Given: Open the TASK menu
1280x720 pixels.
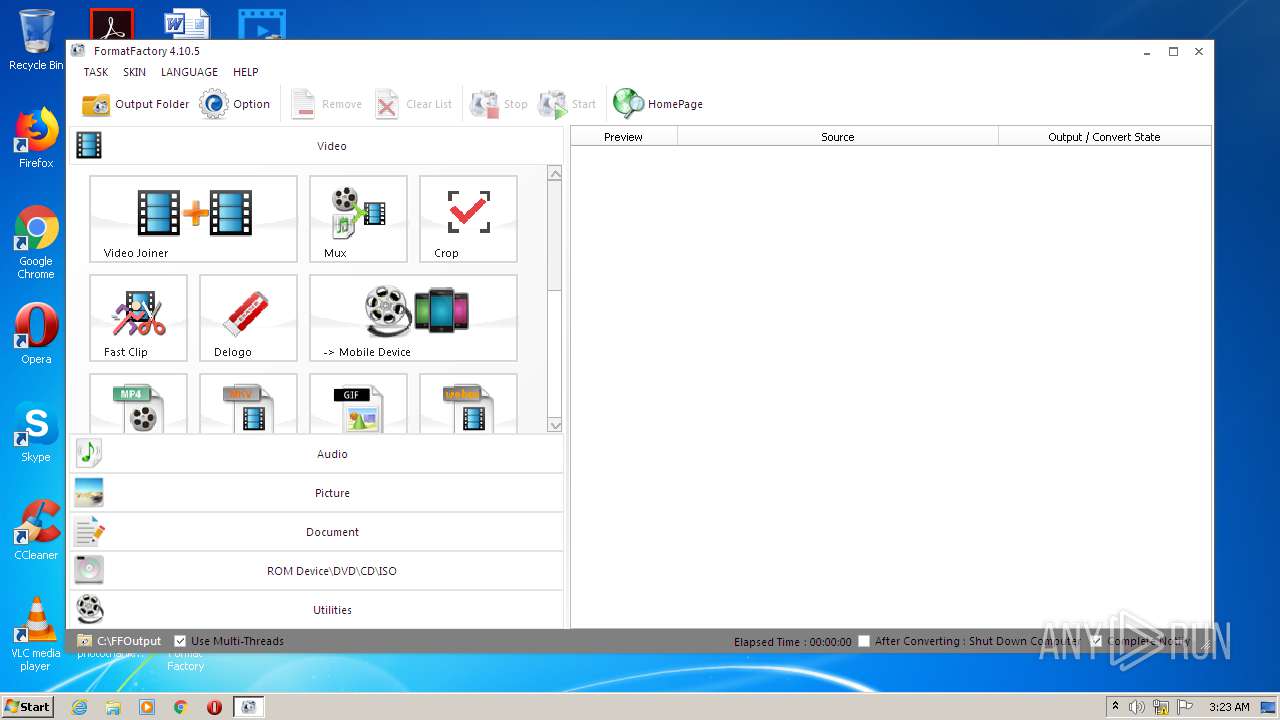Looking at the screenshot, I should (x=96, y=72).
